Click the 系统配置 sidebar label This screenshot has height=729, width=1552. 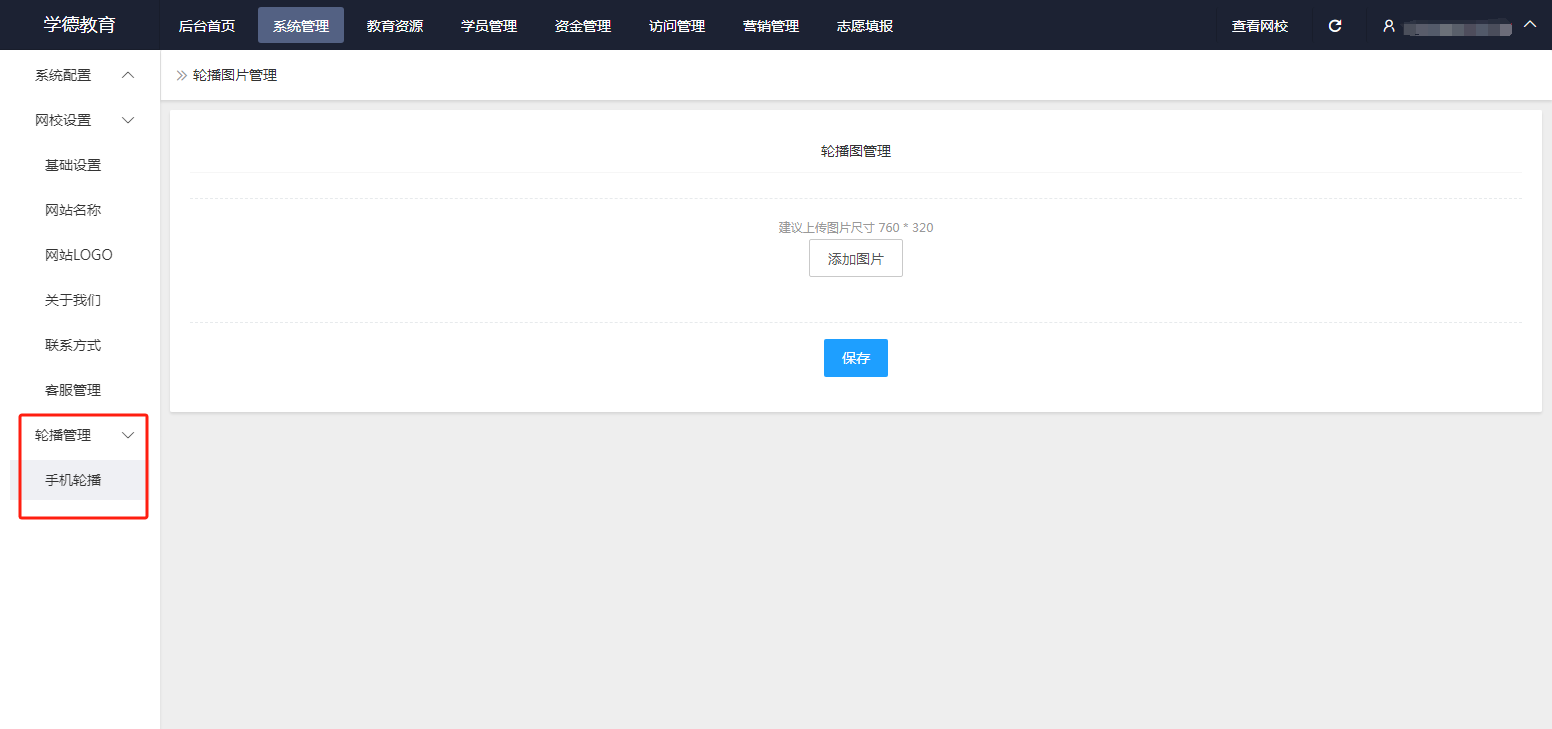pos(63,75)
